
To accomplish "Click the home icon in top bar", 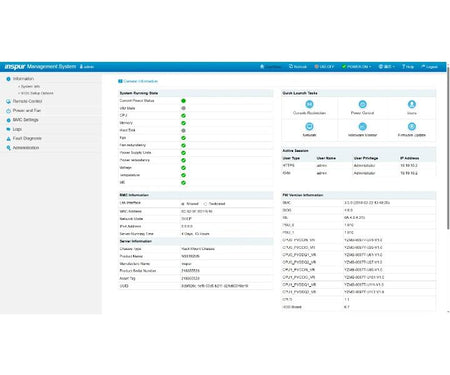I will pos(262,67).
